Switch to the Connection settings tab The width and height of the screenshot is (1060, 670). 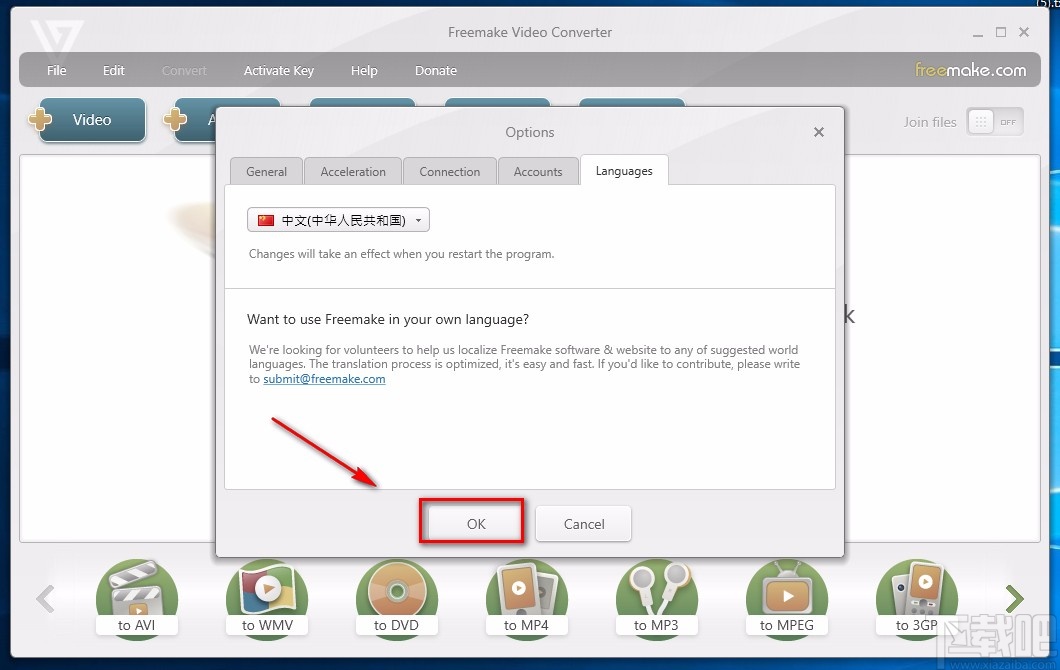449,171
